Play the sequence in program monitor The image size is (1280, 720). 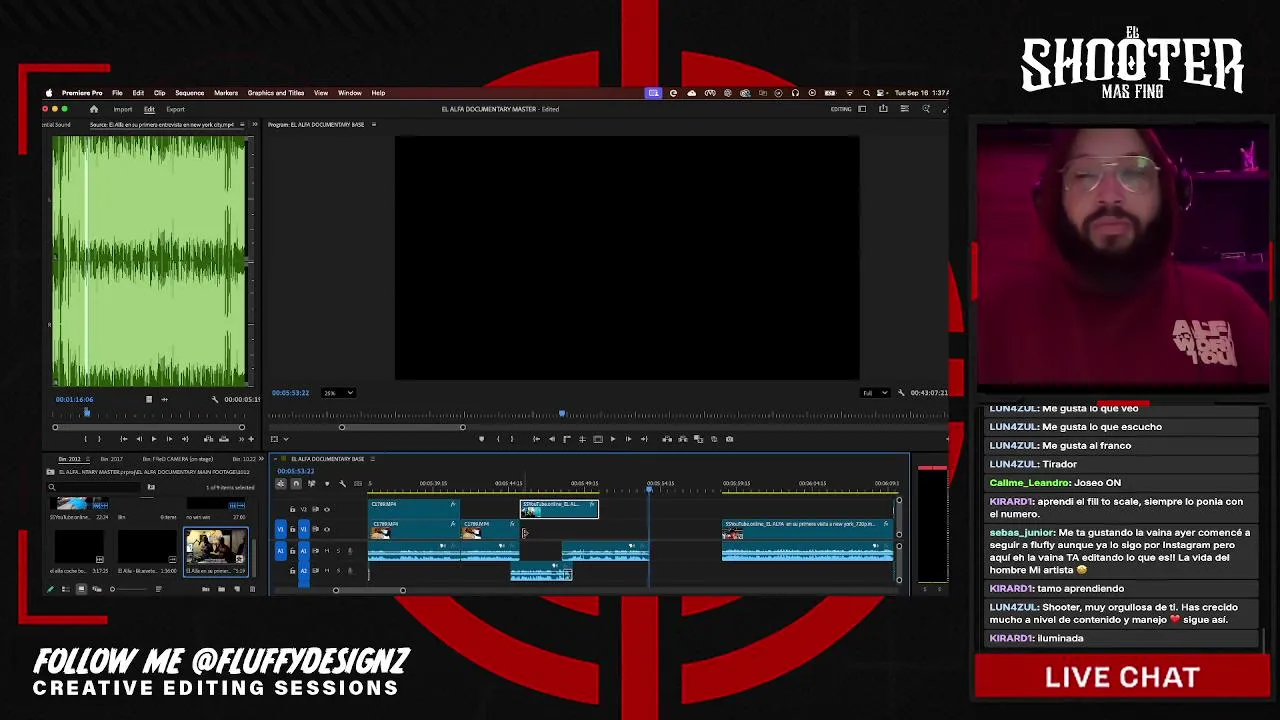point(612,439)
